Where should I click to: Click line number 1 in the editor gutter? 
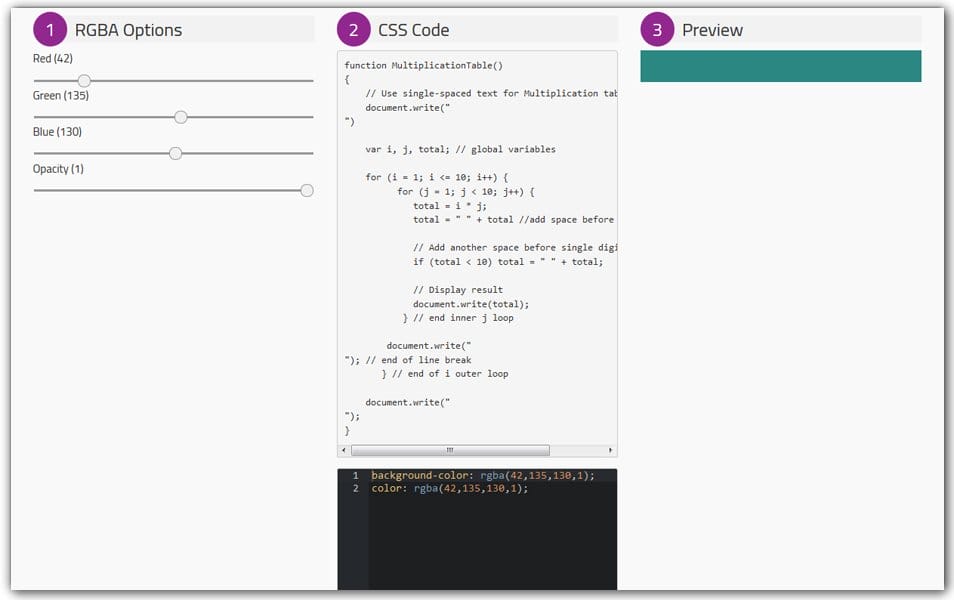pos(354,475)
